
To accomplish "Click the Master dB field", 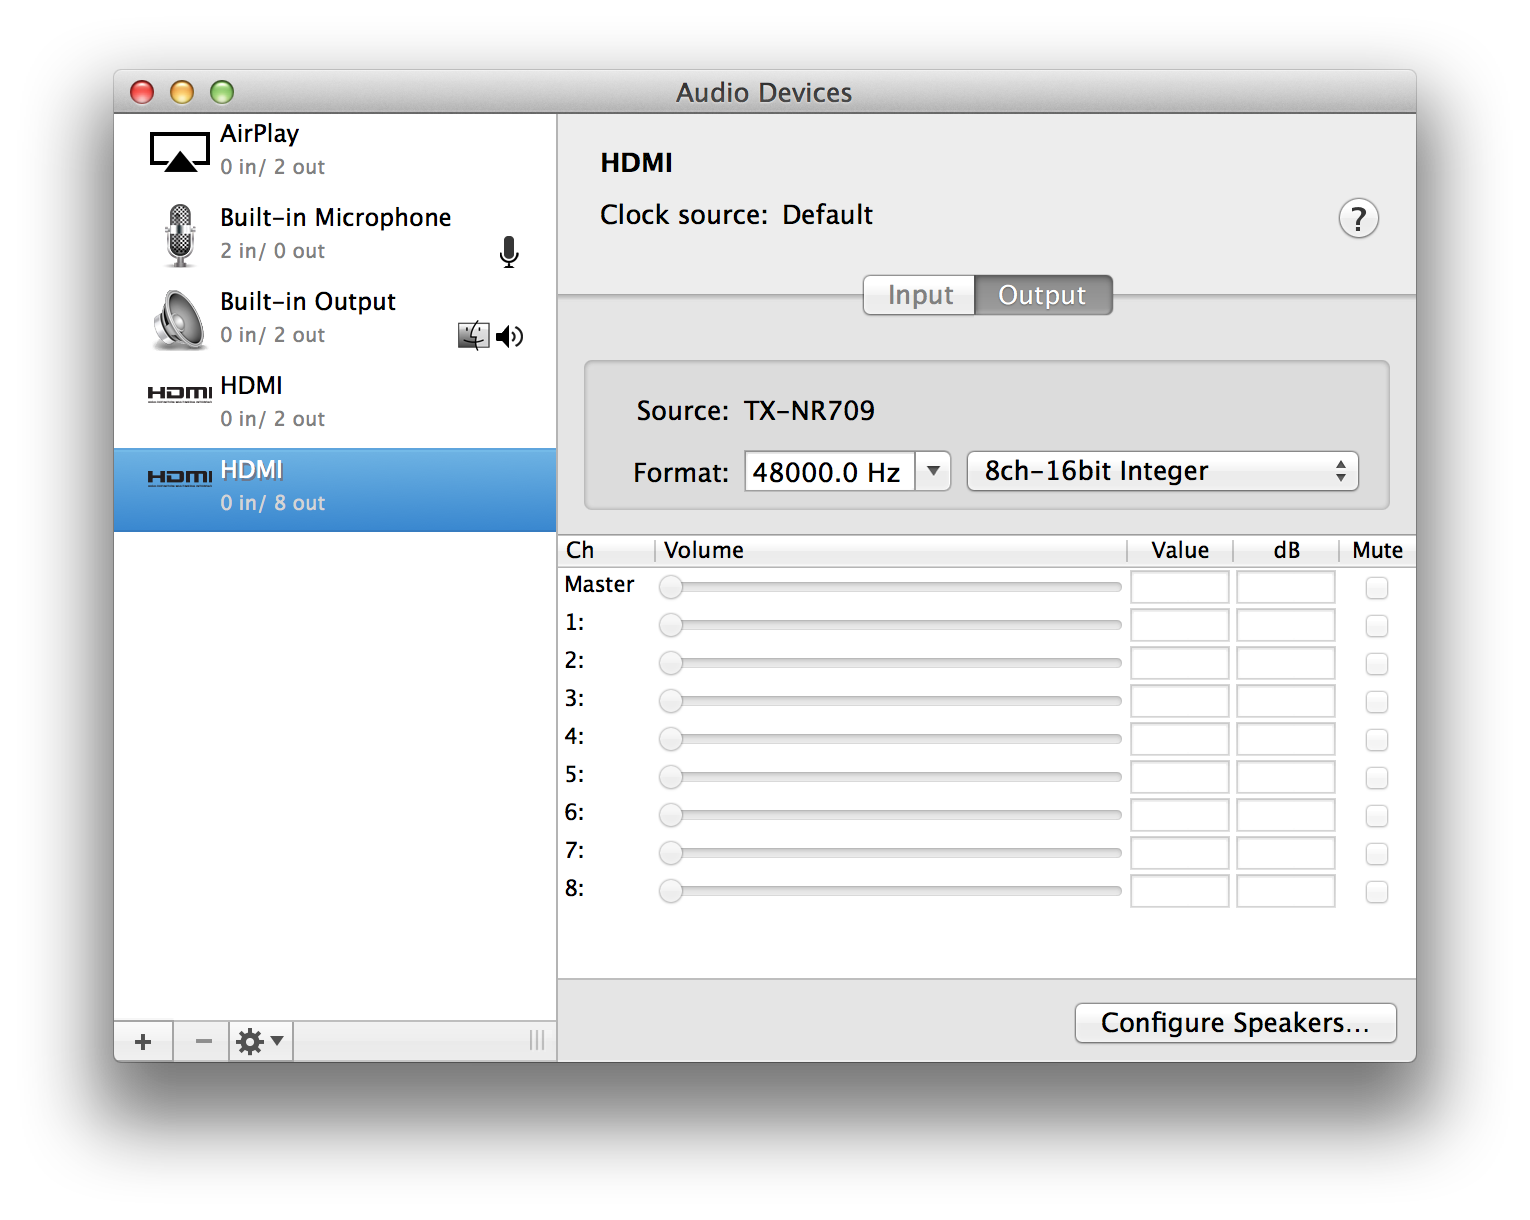I will click(x=1286, y=587).
